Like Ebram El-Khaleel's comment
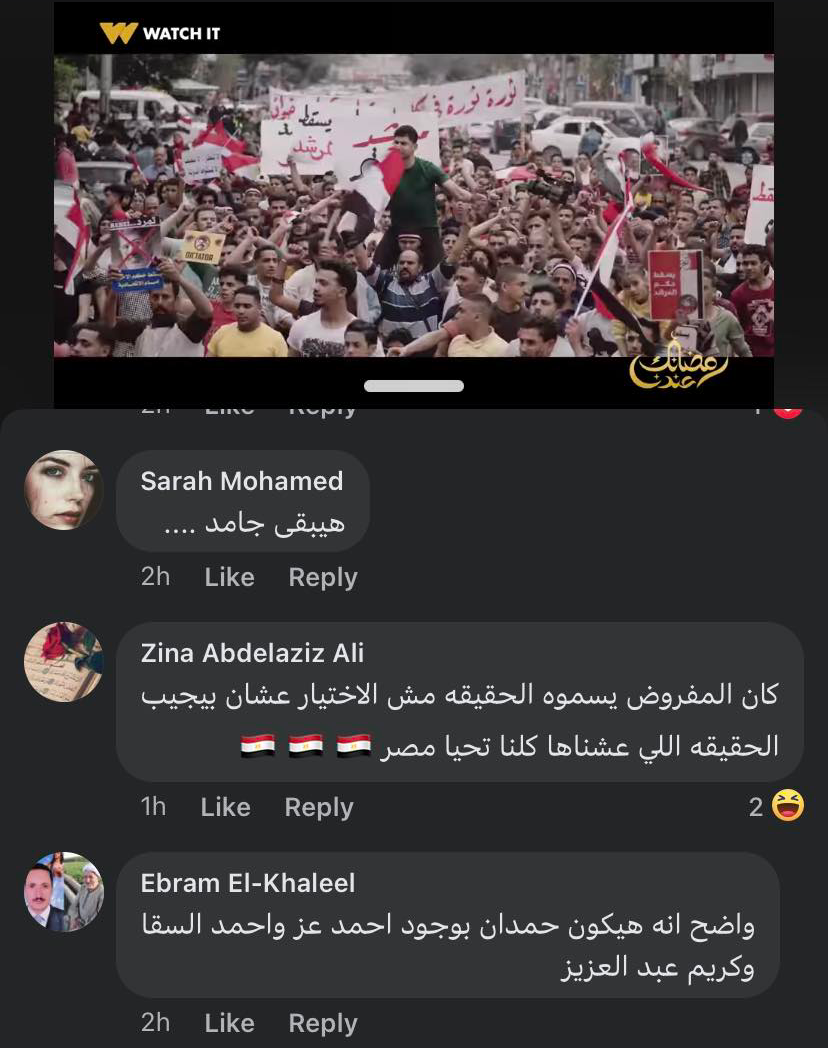The image size is (828, 1048). 229,1023
